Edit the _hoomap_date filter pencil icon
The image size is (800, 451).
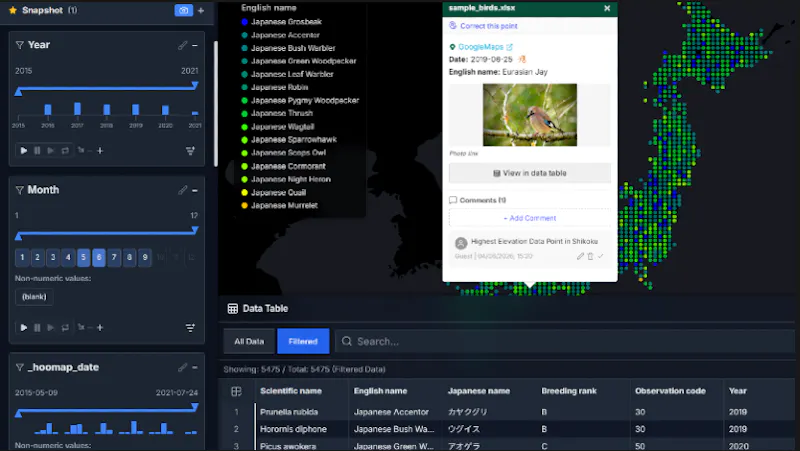pyautogui.click(x=182, y=367)
